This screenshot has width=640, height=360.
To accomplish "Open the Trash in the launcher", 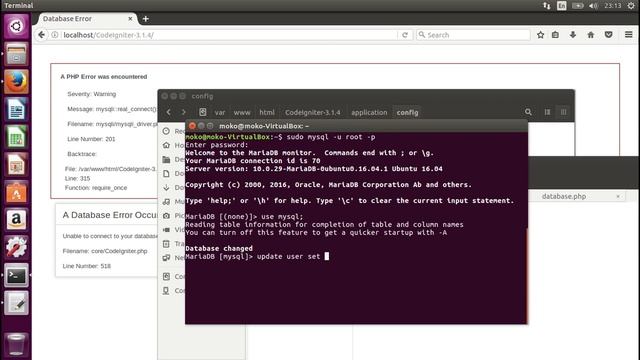I will [x=16, y=344].
